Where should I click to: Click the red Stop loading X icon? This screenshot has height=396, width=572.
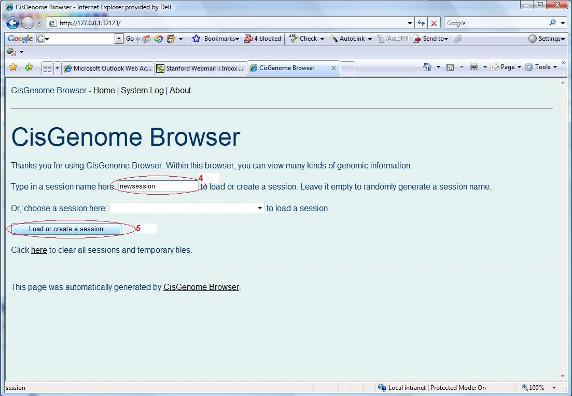(433, 23)
